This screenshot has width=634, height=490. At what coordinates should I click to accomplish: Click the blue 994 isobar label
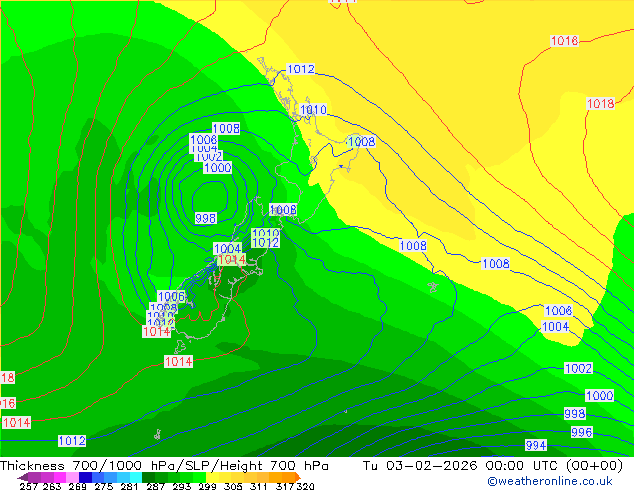(x=536, y=446)
